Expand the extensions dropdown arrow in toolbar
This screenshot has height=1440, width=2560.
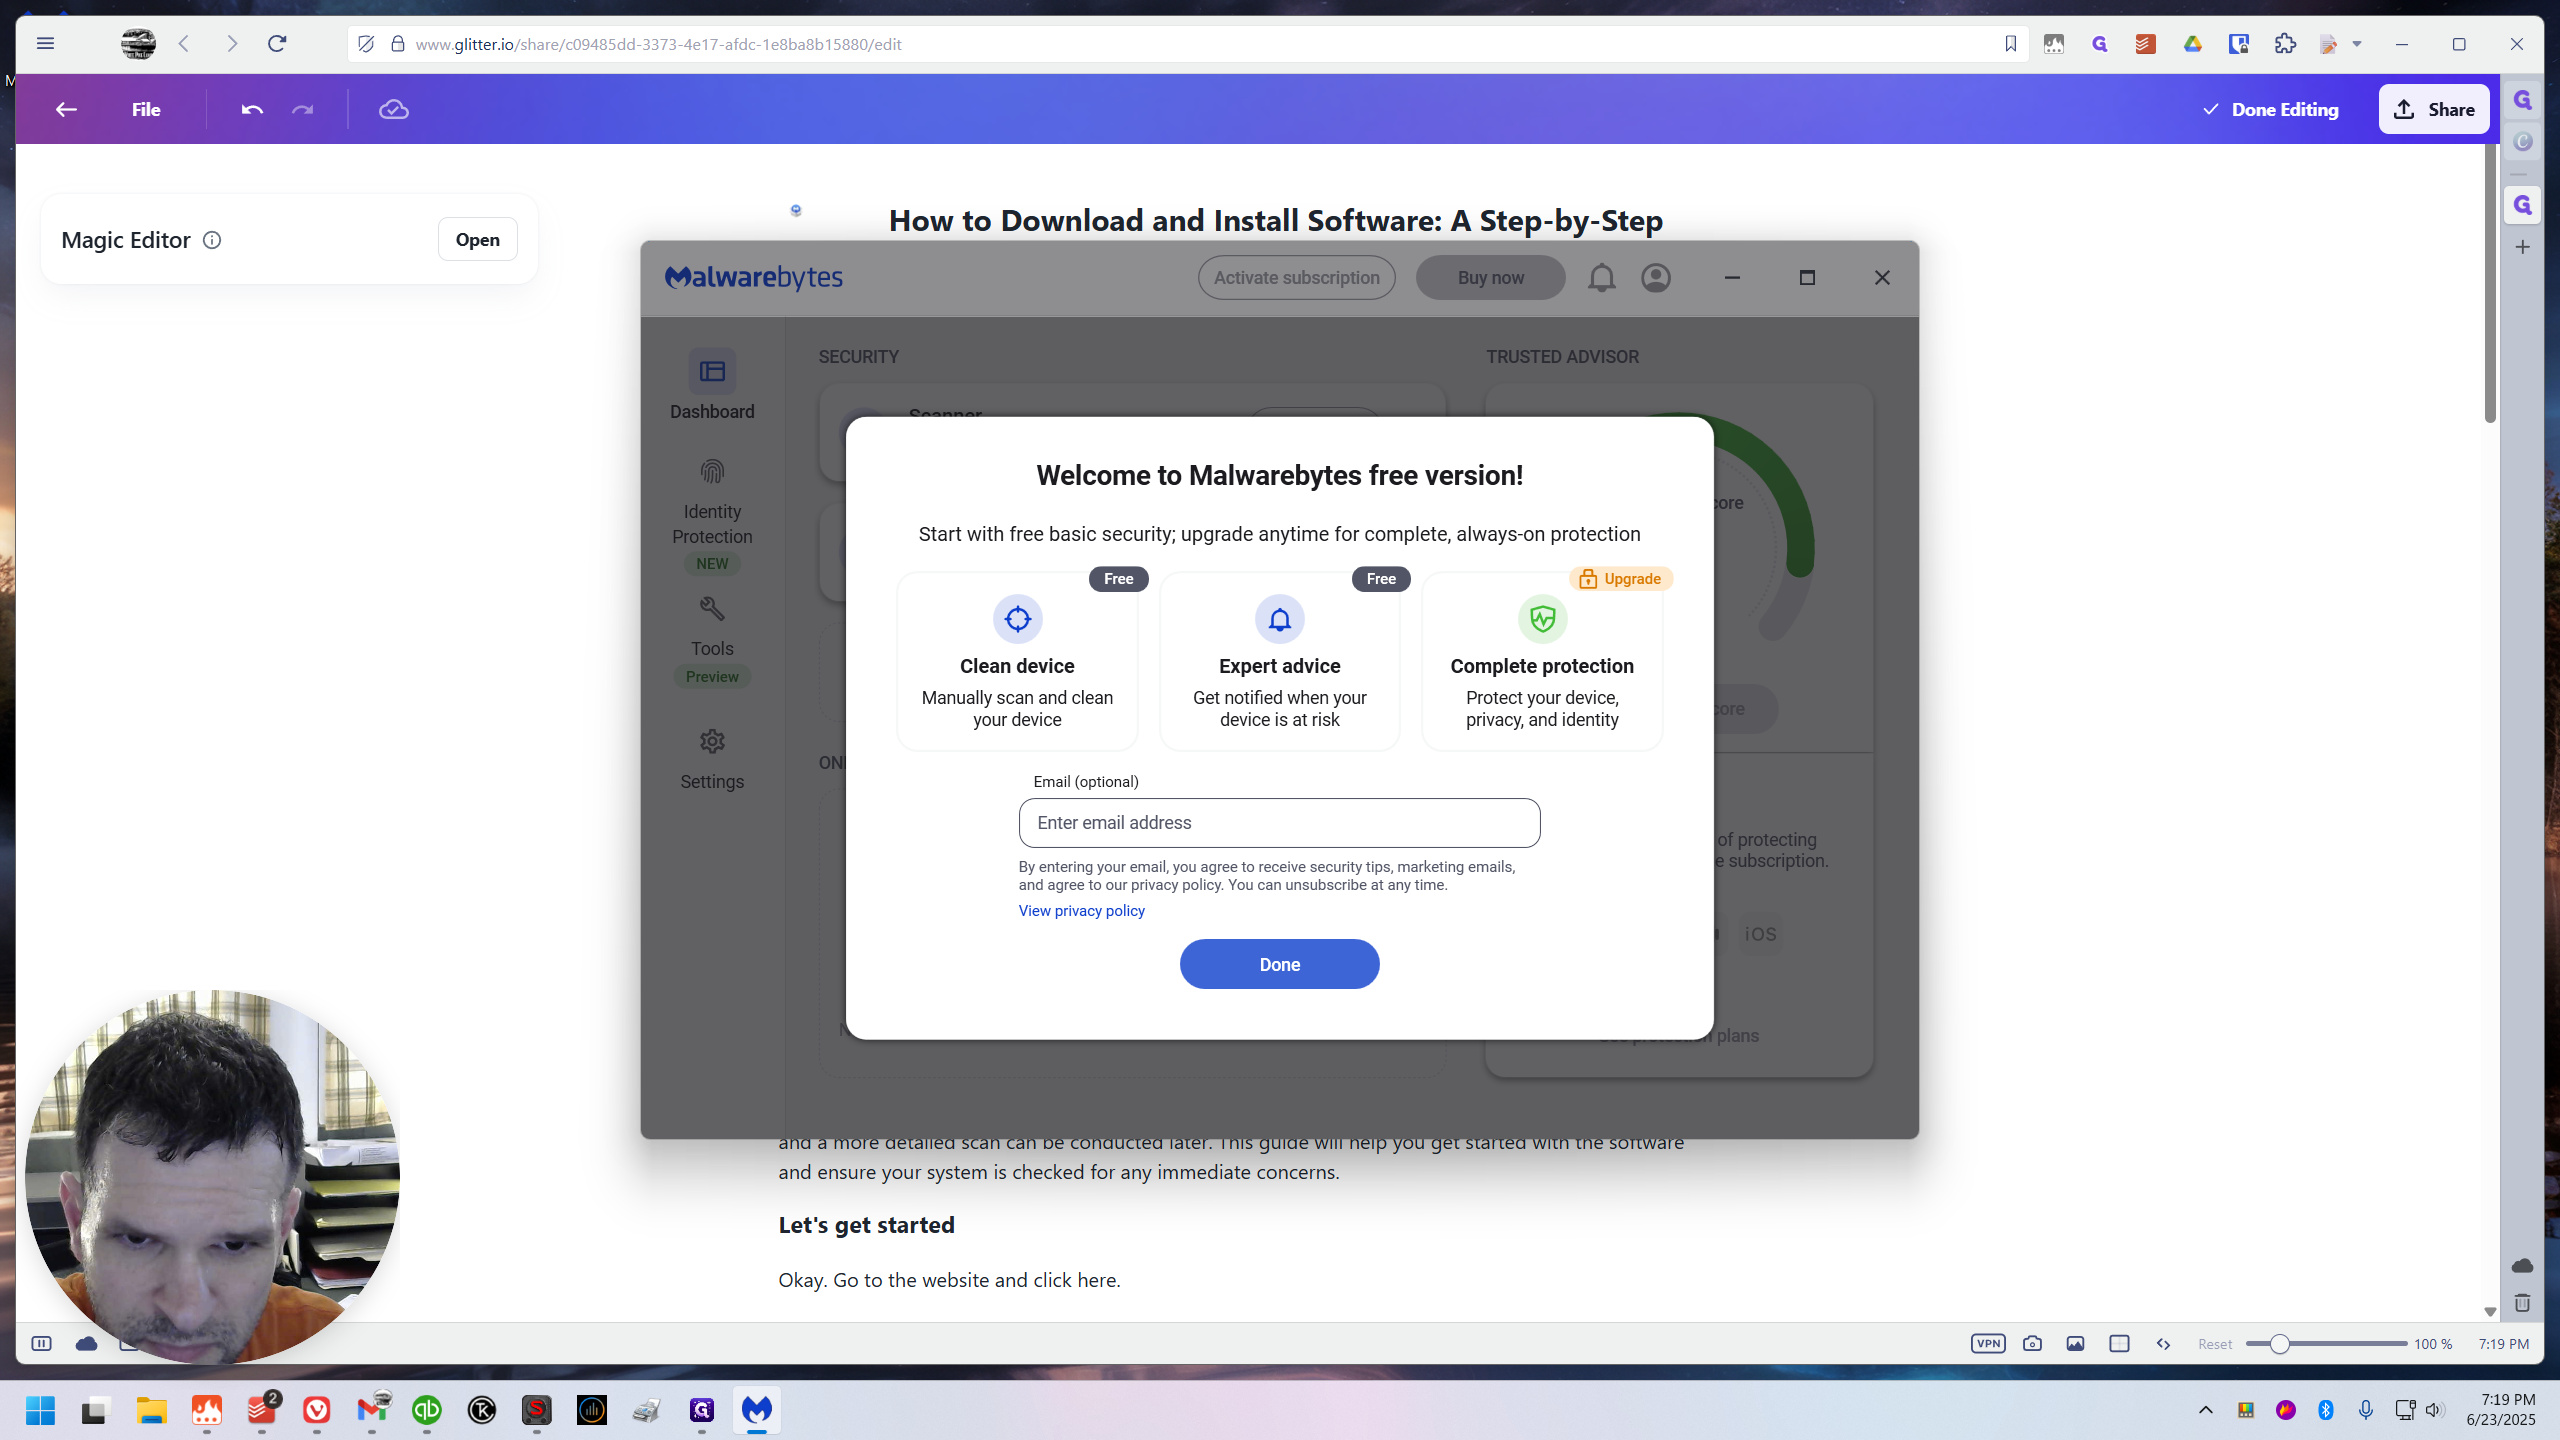[x=2357, y=43]
